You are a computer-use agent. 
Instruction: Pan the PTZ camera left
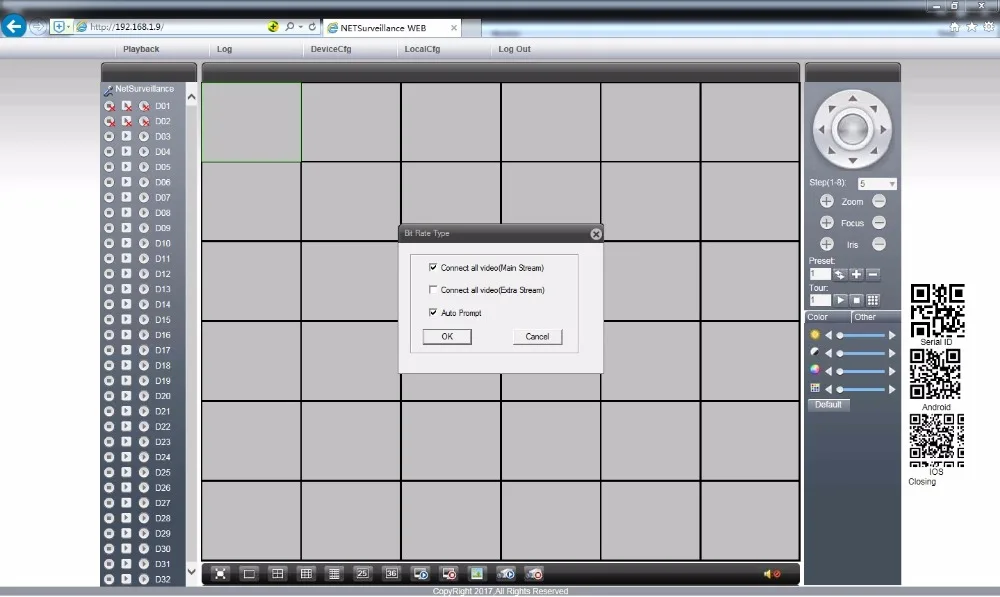tap(821, 129)
